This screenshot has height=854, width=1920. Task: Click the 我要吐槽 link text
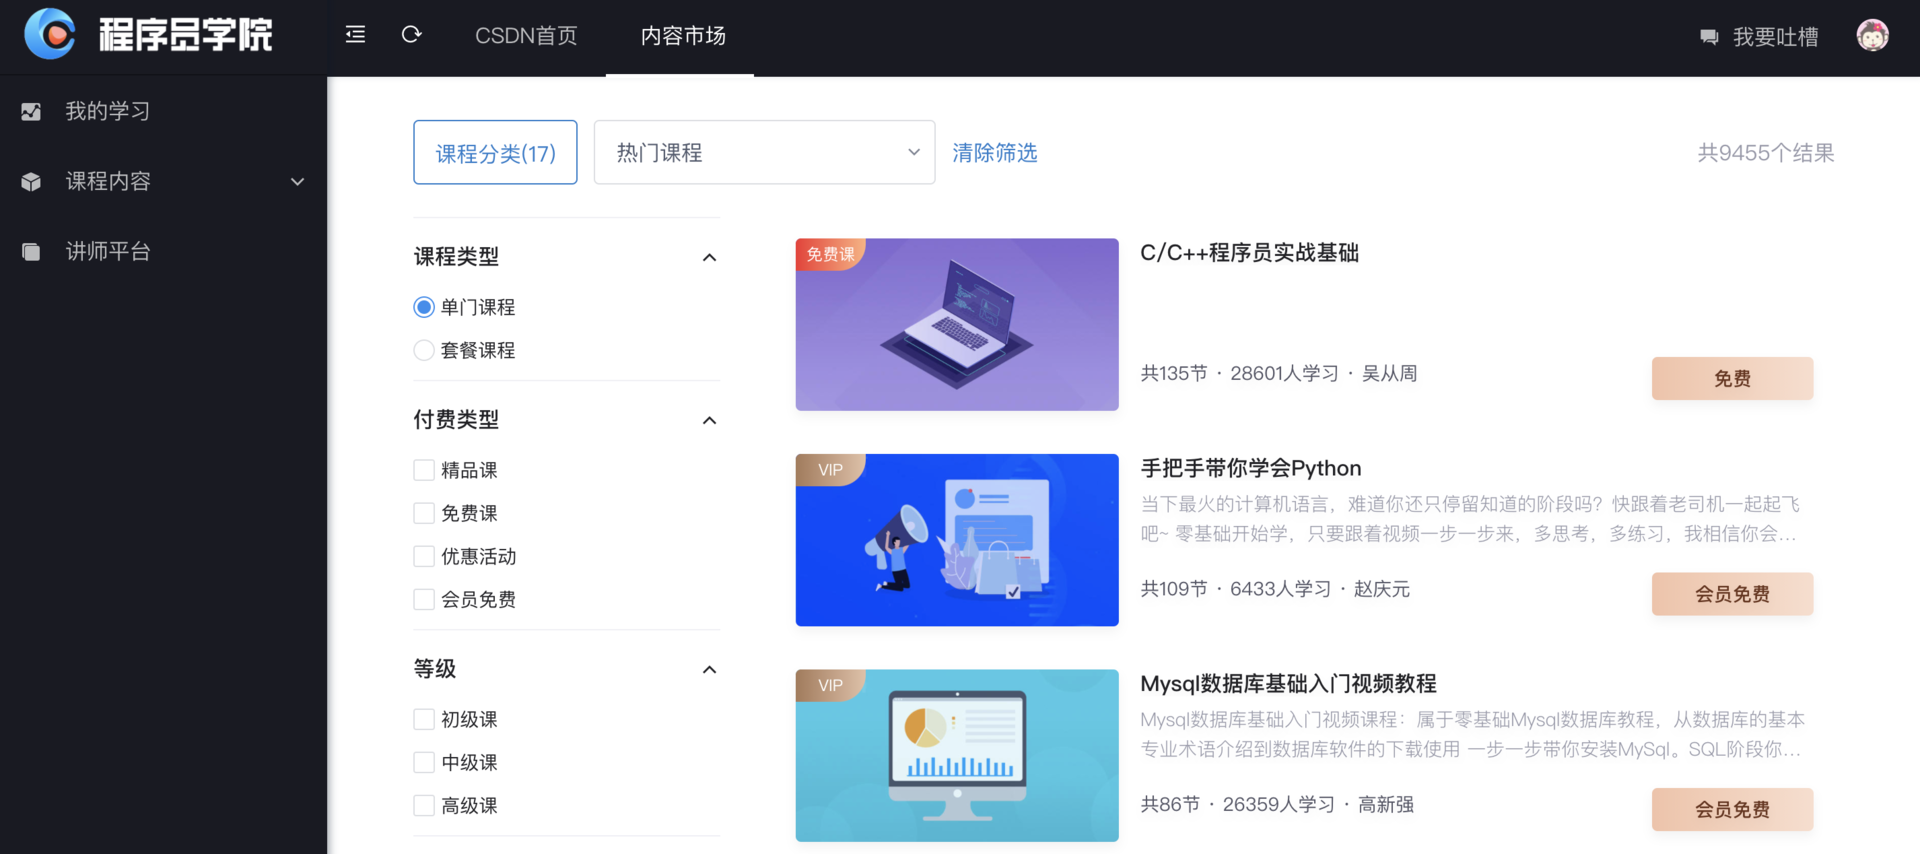1776,37
